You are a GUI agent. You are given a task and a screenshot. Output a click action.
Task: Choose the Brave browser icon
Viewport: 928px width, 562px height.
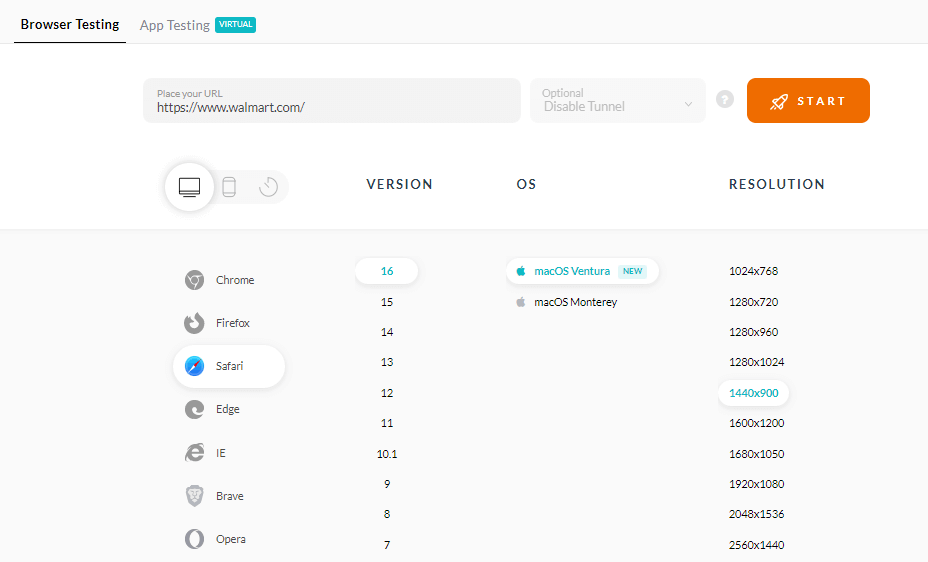pyautogui.click(x=195, y=496)
